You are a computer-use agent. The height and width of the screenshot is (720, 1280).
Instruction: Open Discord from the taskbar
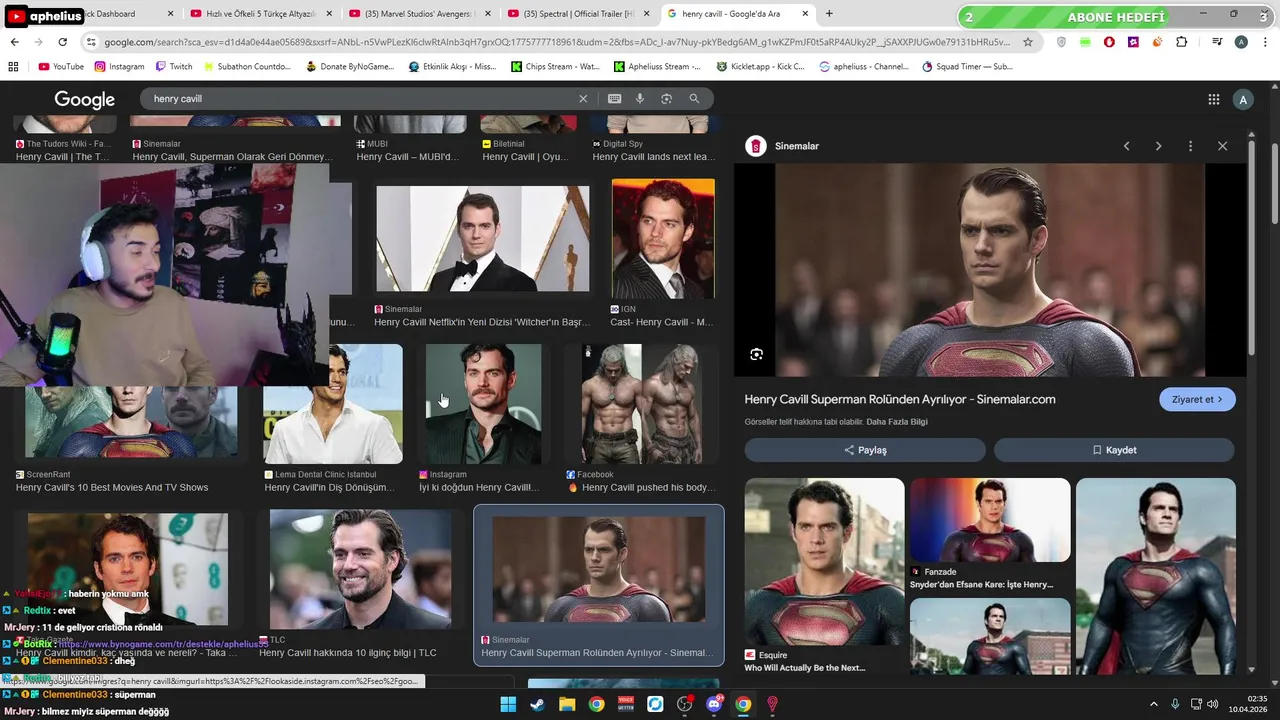714,704
